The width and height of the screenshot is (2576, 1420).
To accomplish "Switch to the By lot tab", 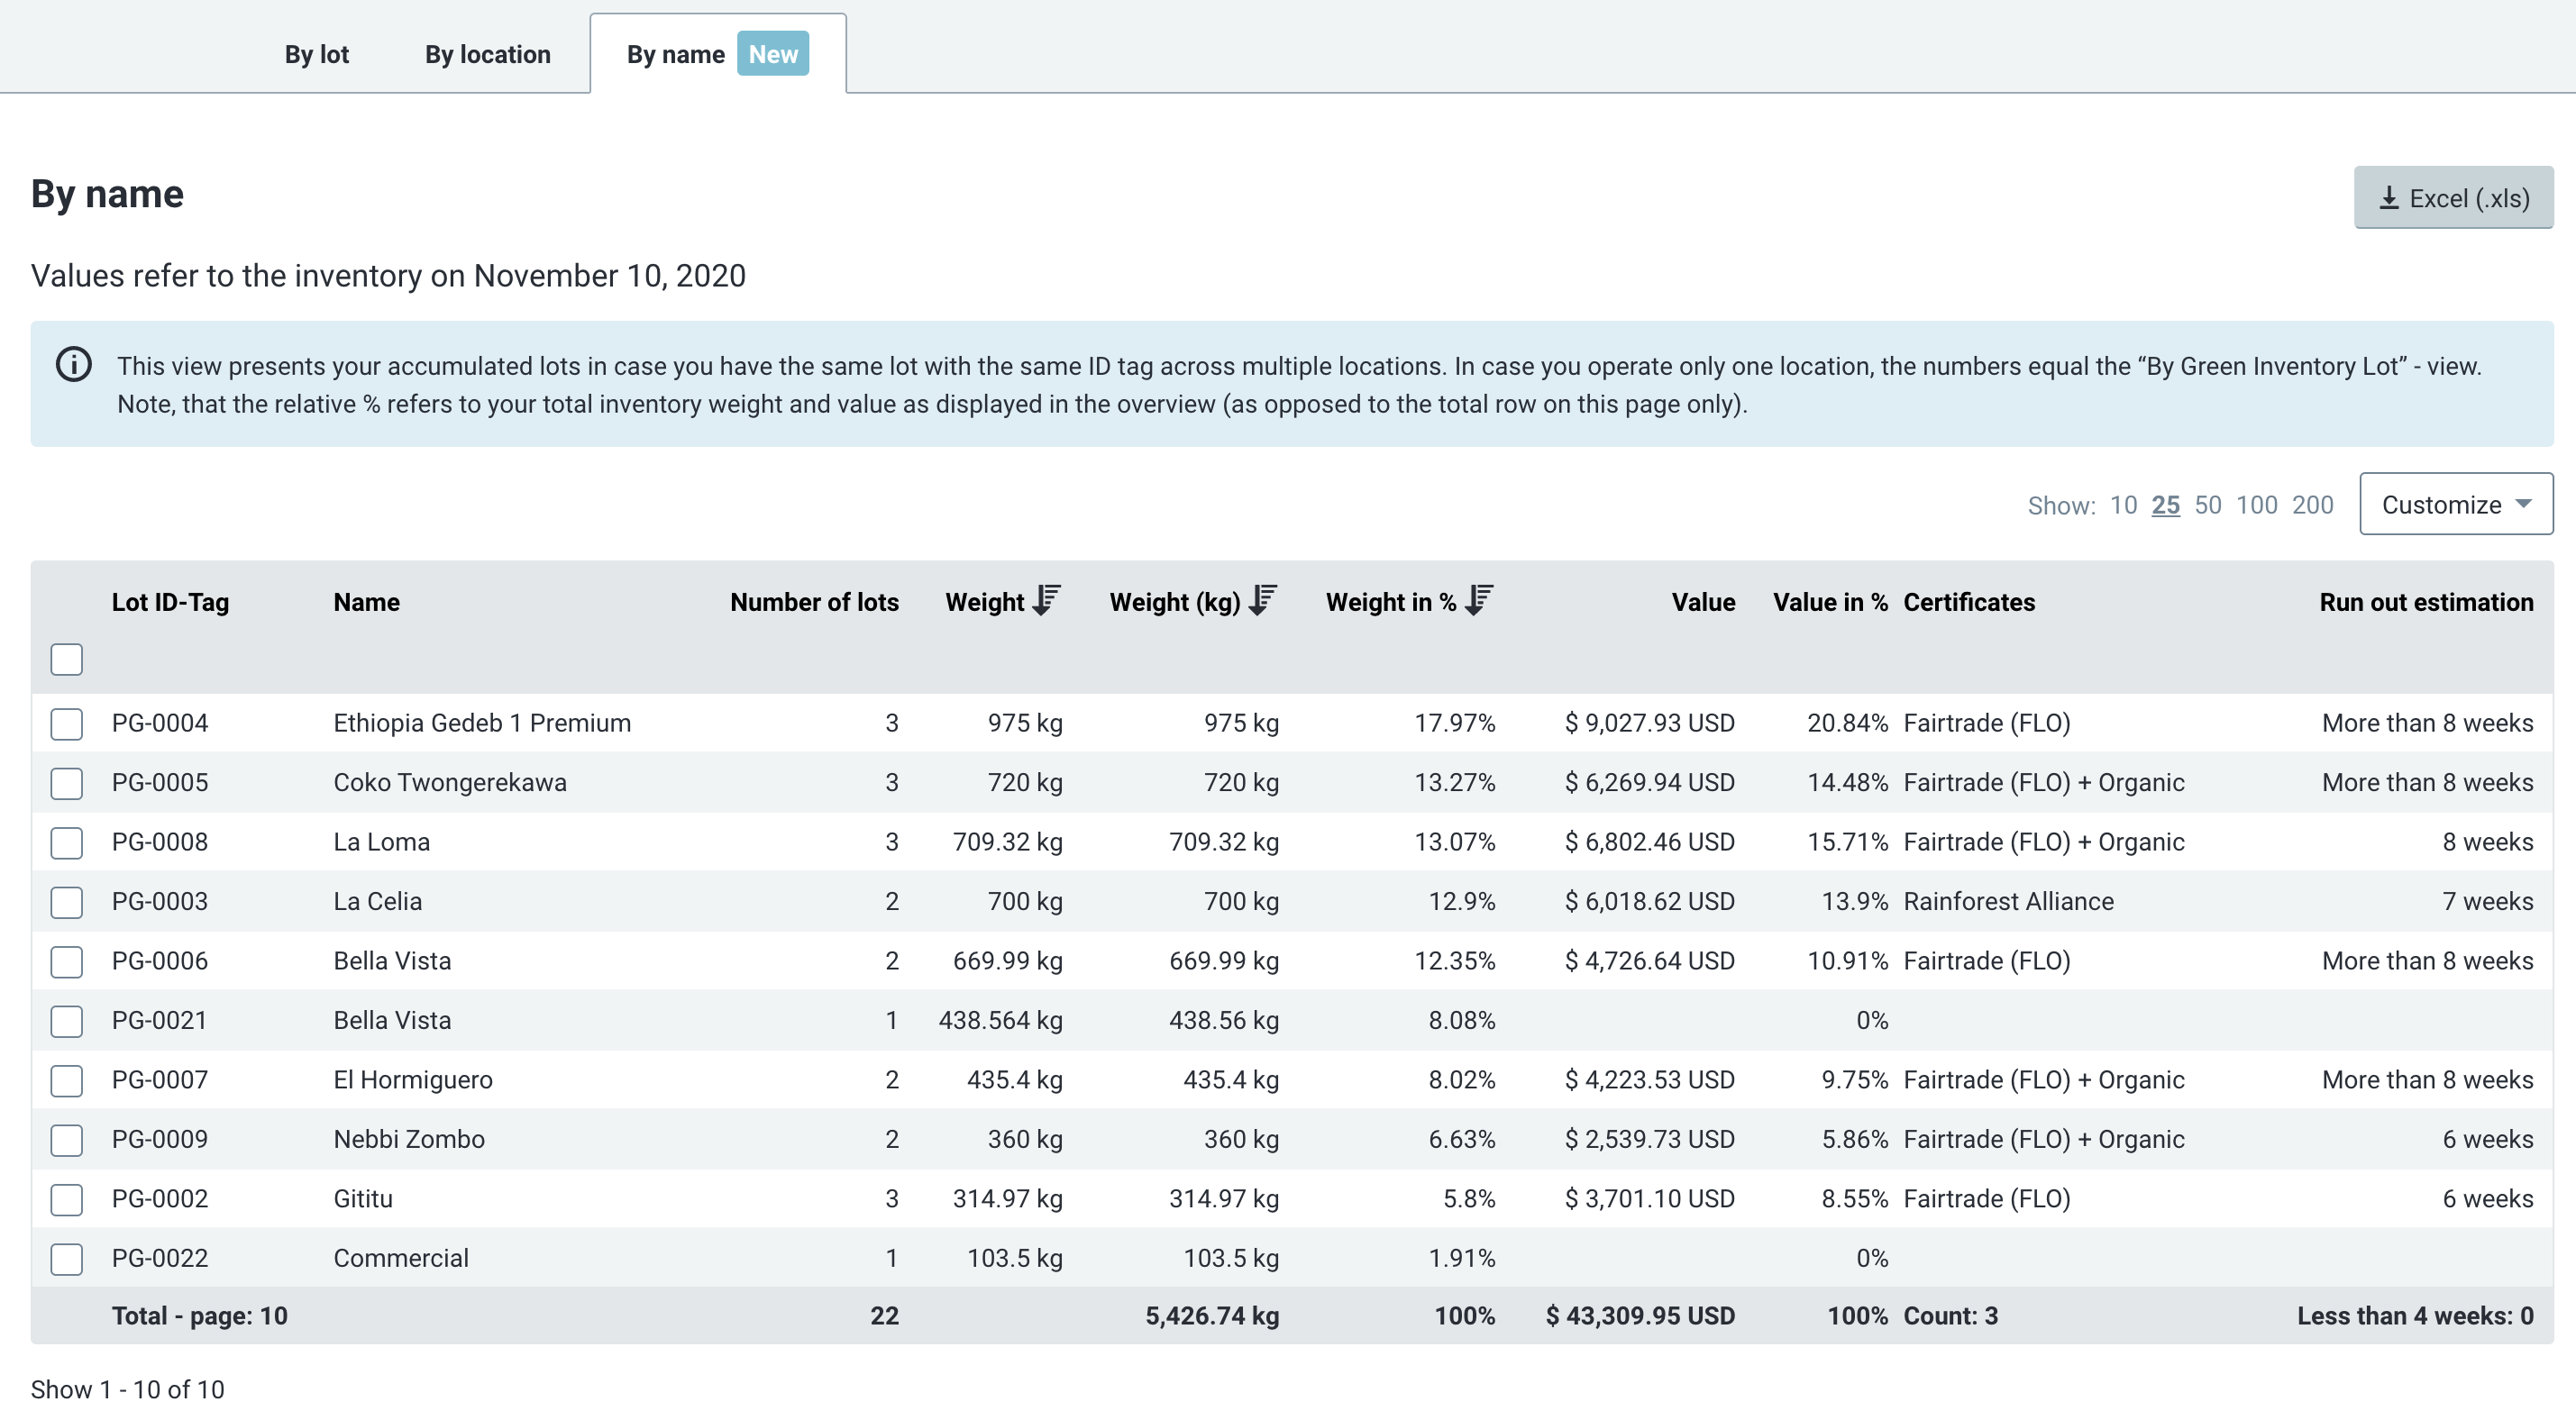I will pos(317,54).
